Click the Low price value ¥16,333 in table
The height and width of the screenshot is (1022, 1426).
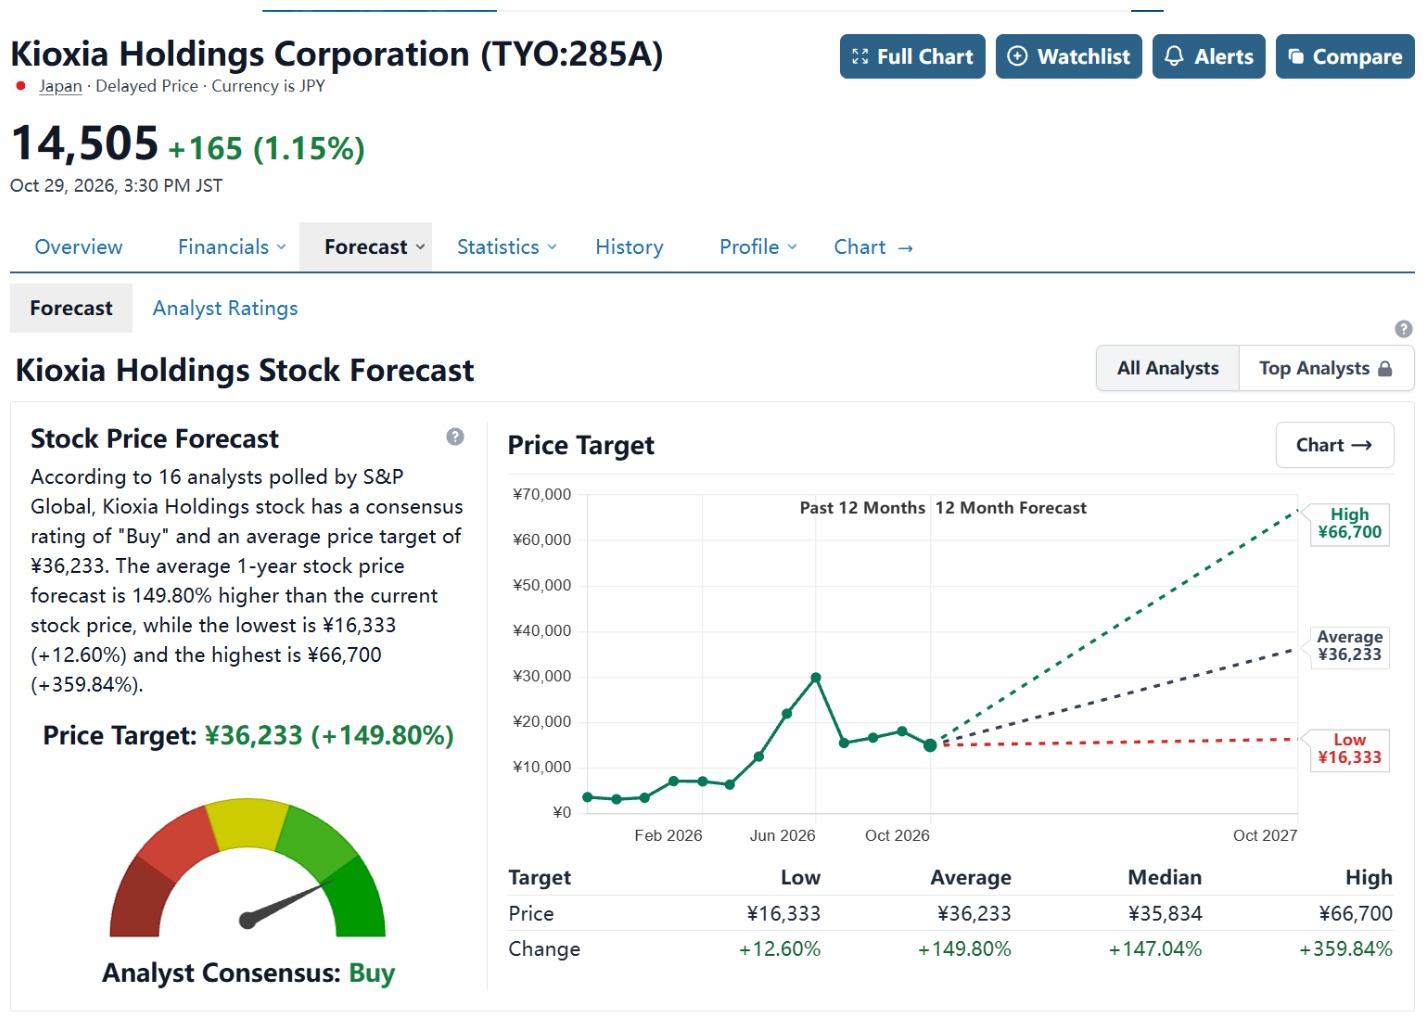783,913
